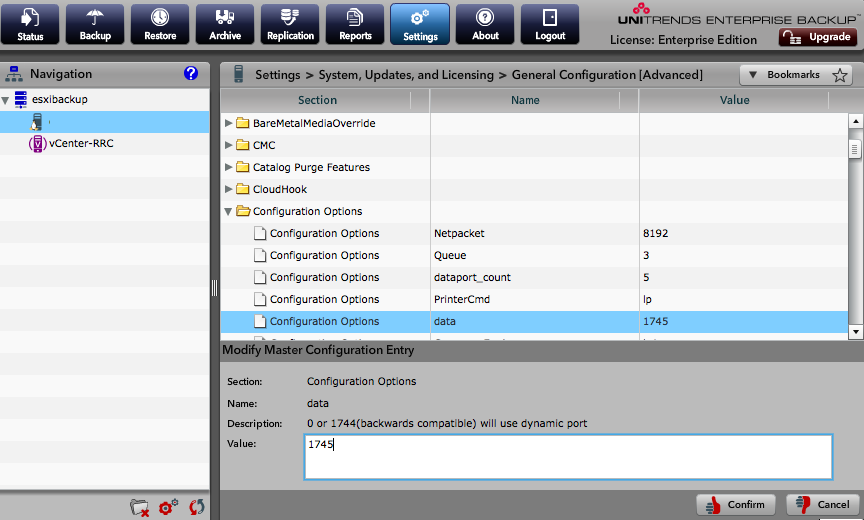Open the Archive section
864x520 pixels.
click(x=225, y=24)
